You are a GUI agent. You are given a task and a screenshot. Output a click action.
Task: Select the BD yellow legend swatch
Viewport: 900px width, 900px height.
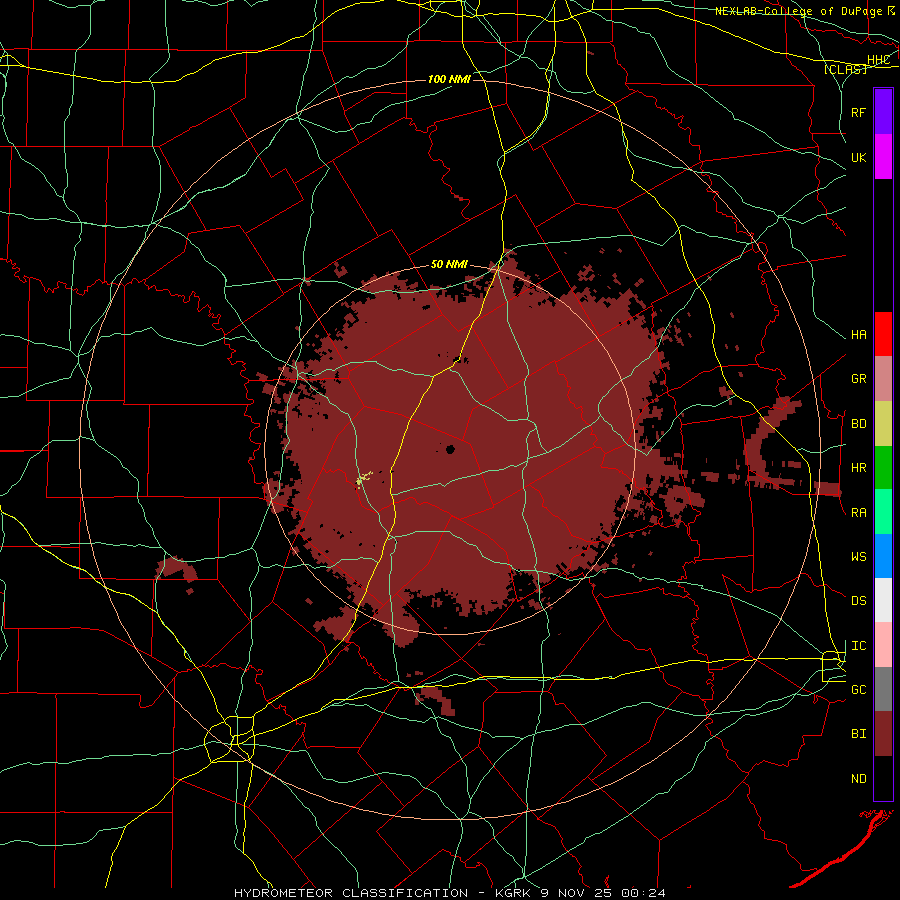[883, 423]
